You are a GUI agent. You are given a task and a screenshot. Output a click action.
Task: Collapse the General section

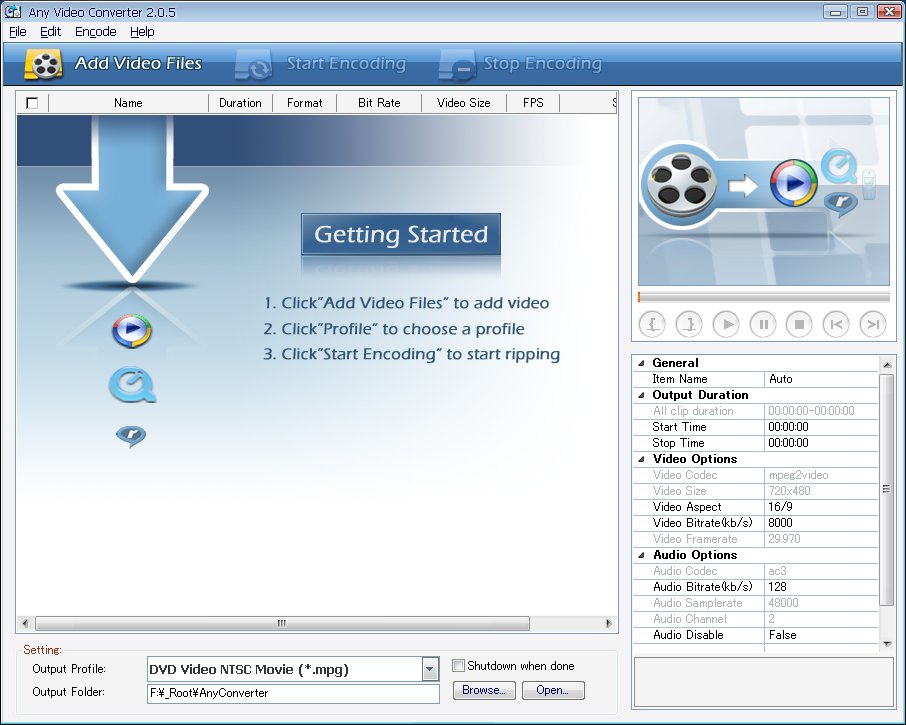tap(641, 363)
